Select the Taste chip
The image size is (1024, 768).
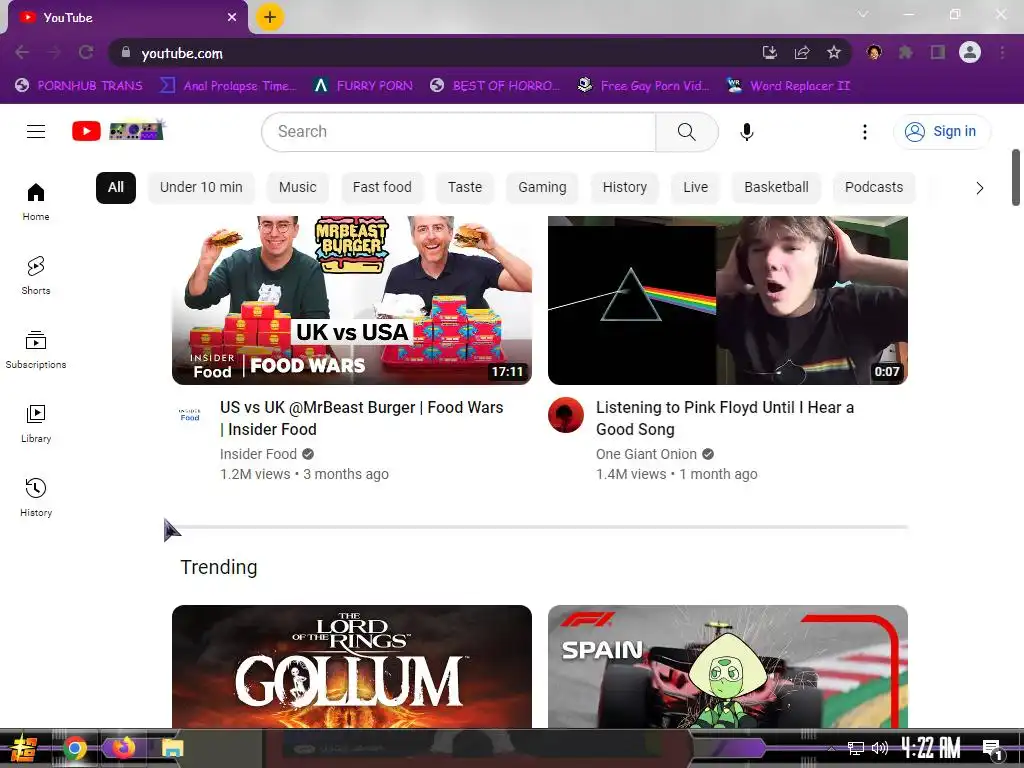(x=465, y=188)
